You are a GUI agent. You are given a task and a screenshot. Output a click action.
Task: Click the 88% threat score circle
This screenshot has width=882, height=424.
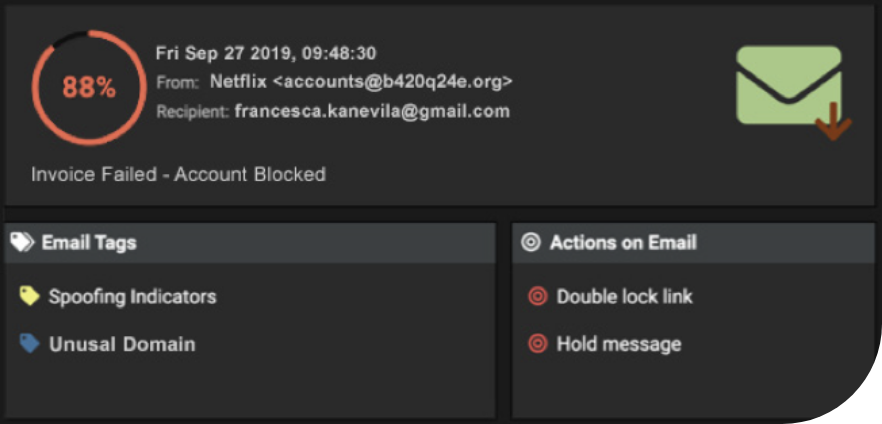coord(89,88)
